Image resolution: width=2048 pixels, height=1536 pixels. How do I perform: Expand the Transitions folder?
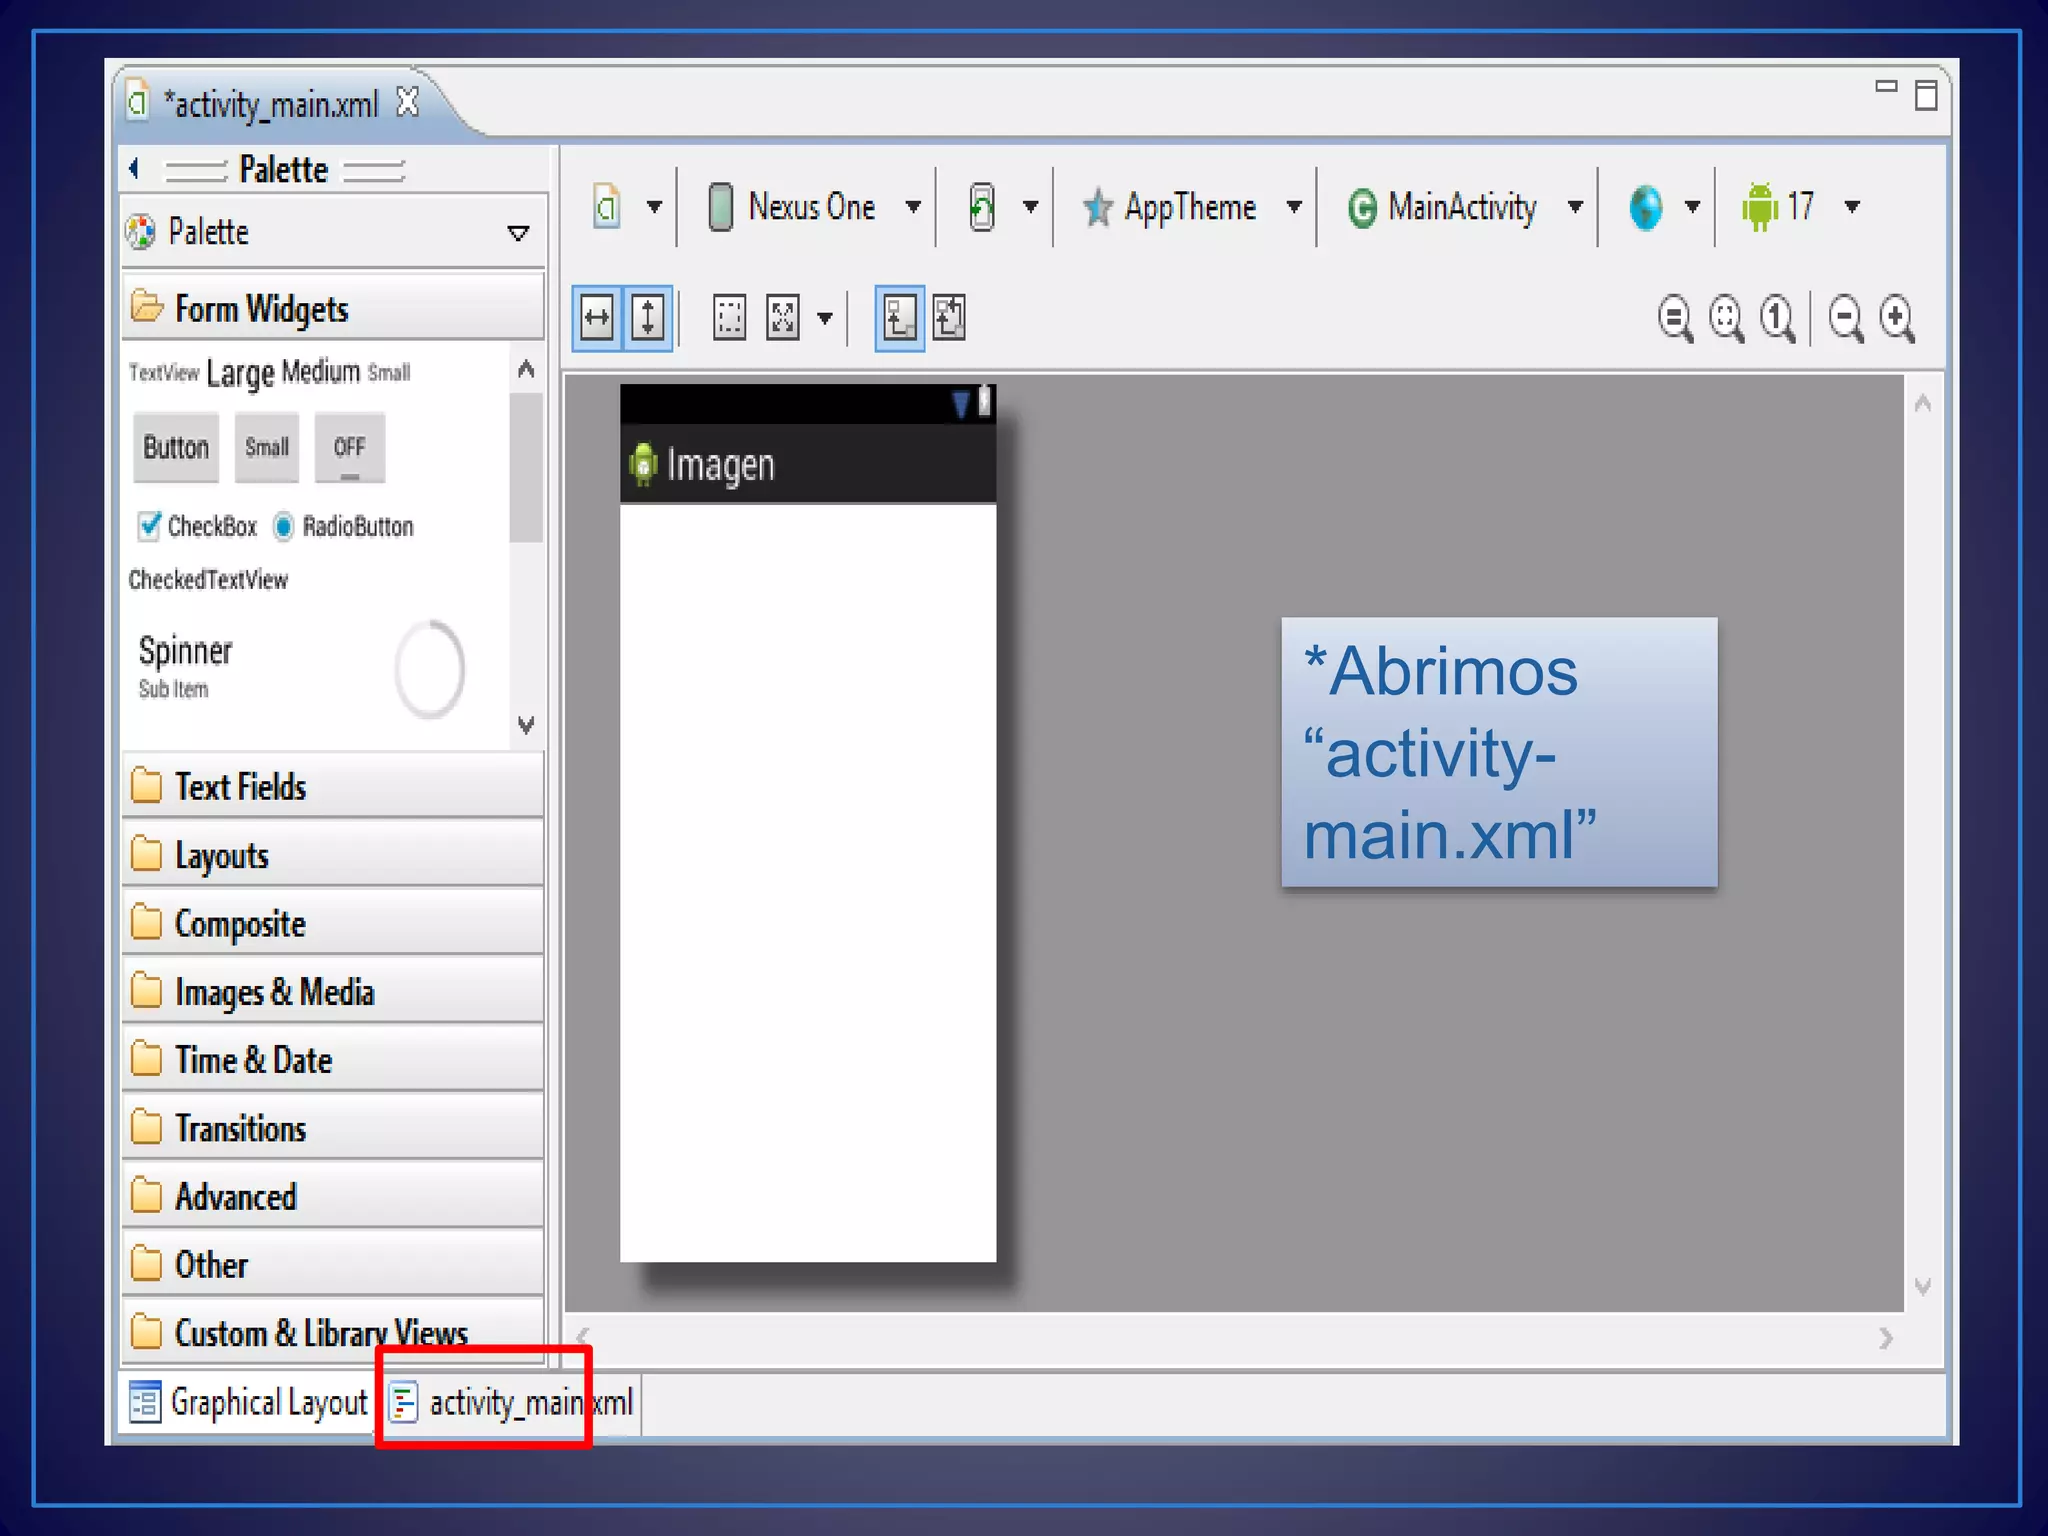coord(332,1128)
